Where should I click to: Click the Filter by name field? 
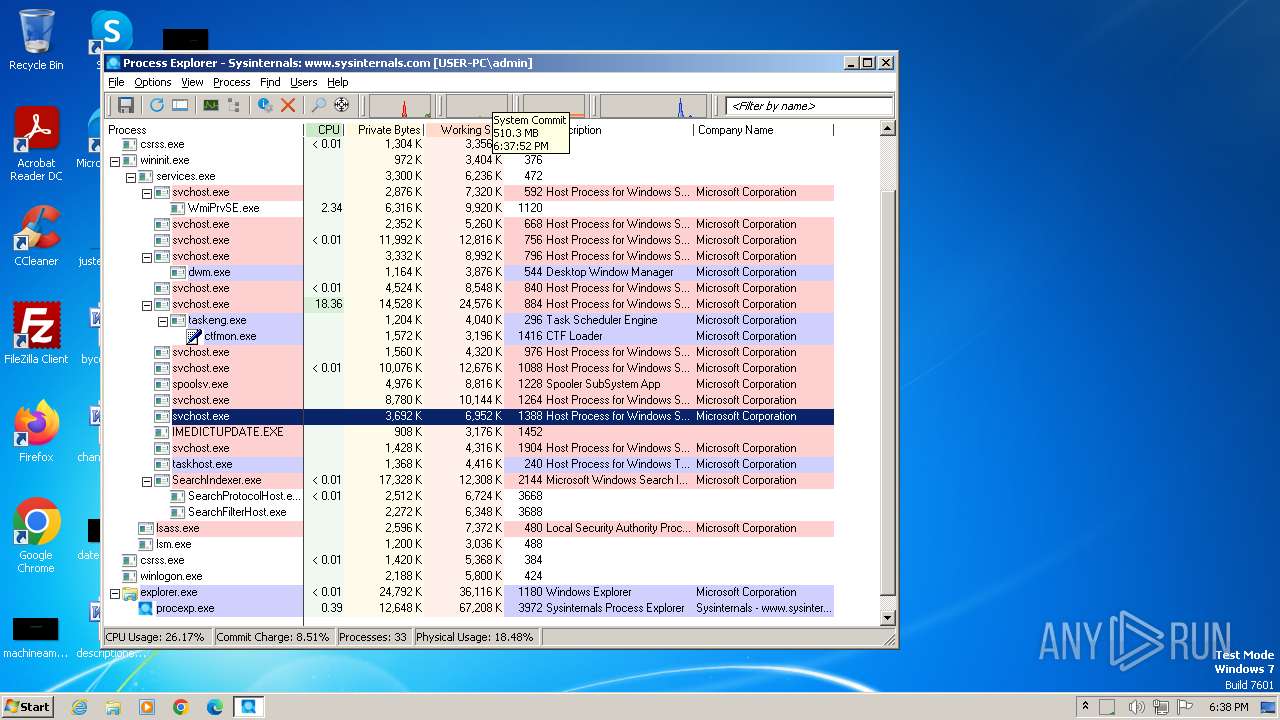pos(809,106)
